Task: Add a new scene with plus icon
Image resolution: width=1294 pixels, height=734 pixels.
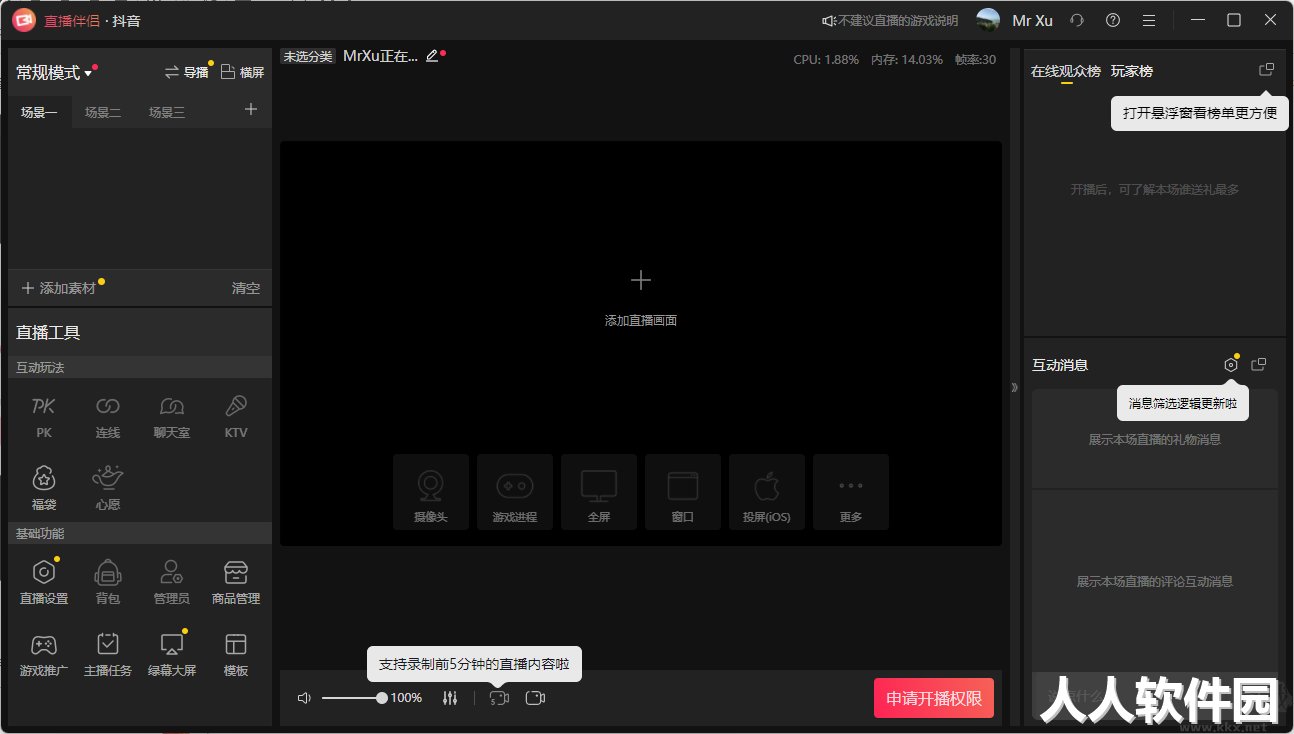Action: [x=251, y=109]
